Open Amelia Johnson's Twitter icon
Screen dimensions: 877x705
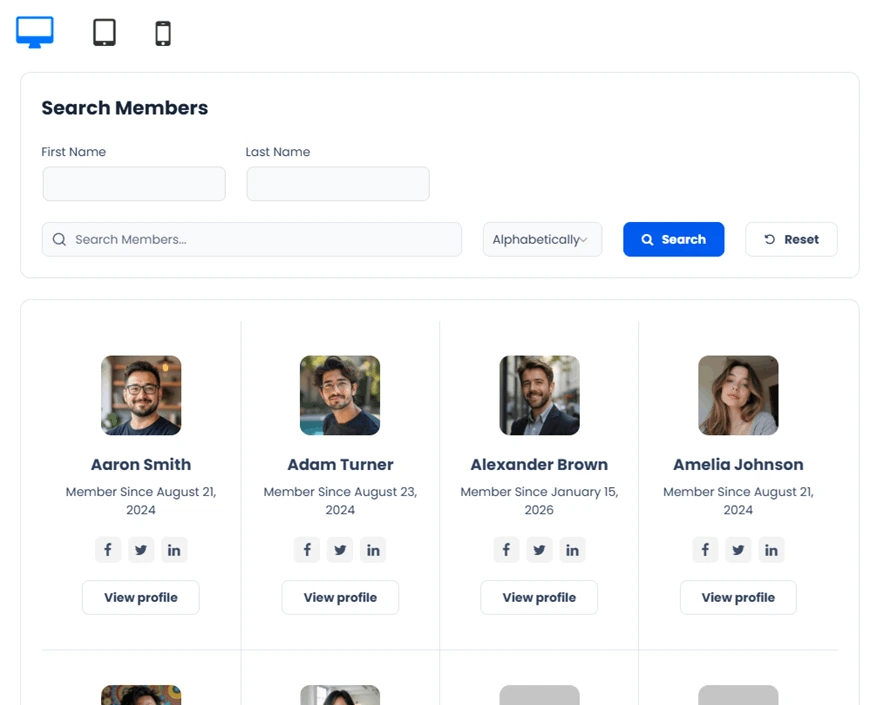[738, 550]
